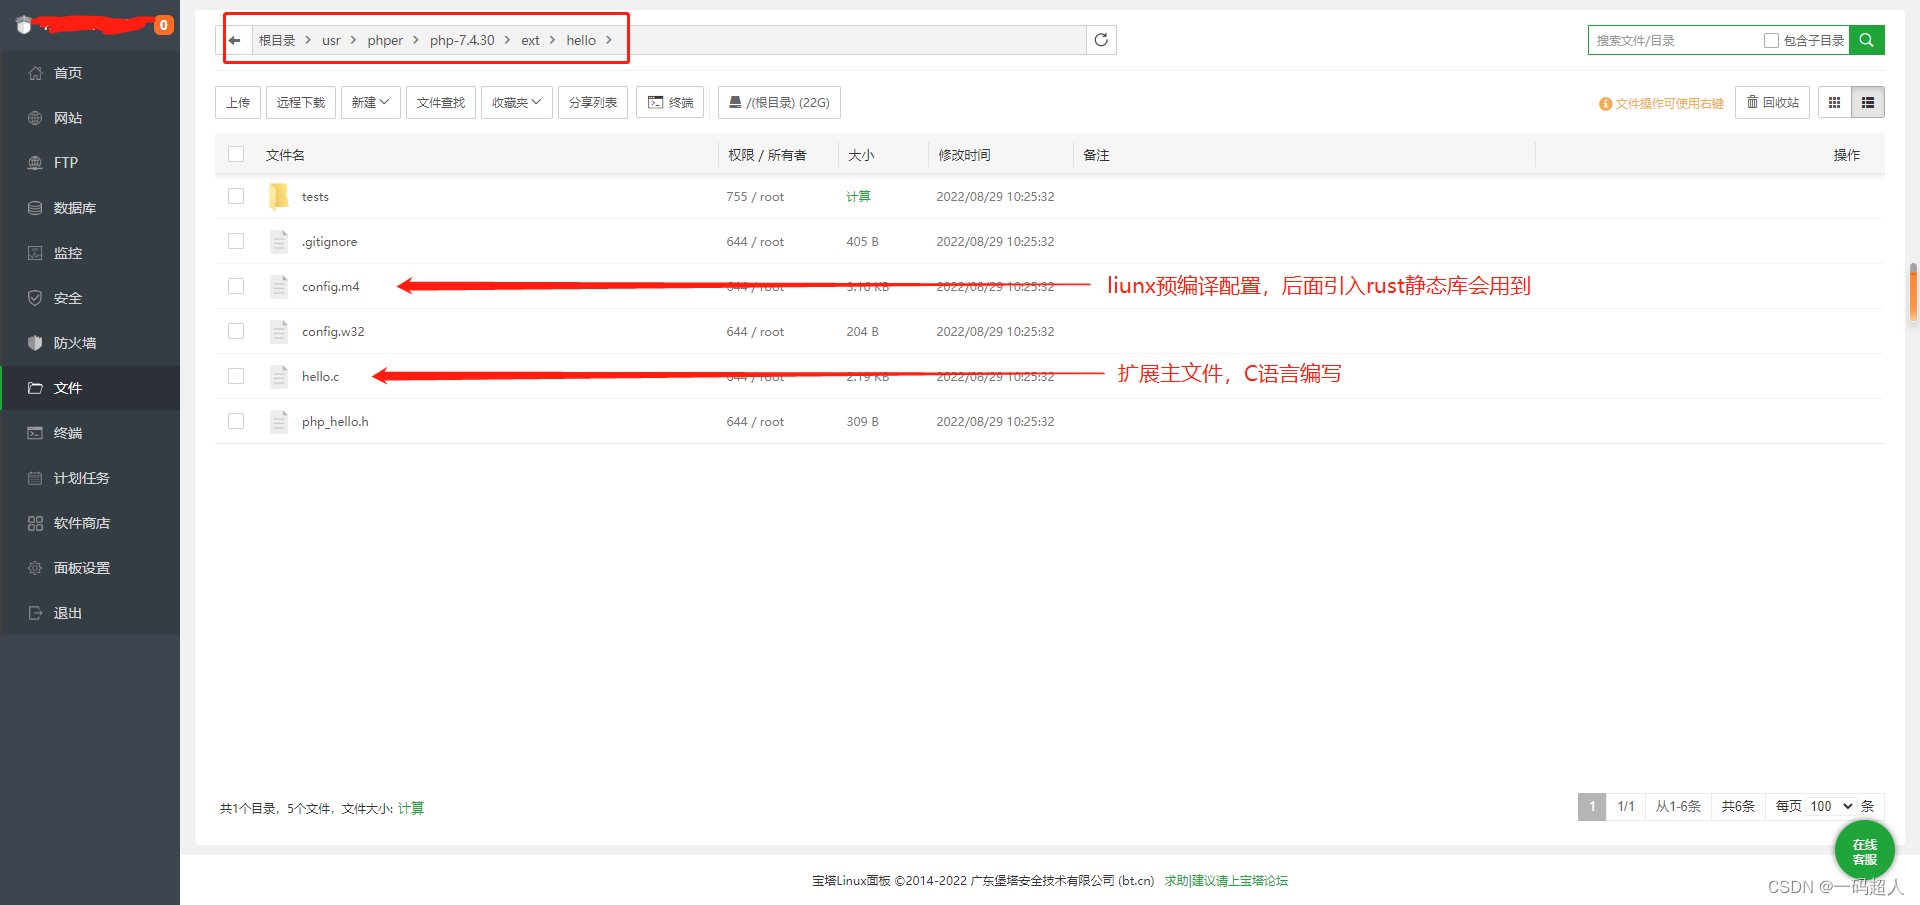
Task: Open the FTP sidebar item
Action: (x=90, y=163)
